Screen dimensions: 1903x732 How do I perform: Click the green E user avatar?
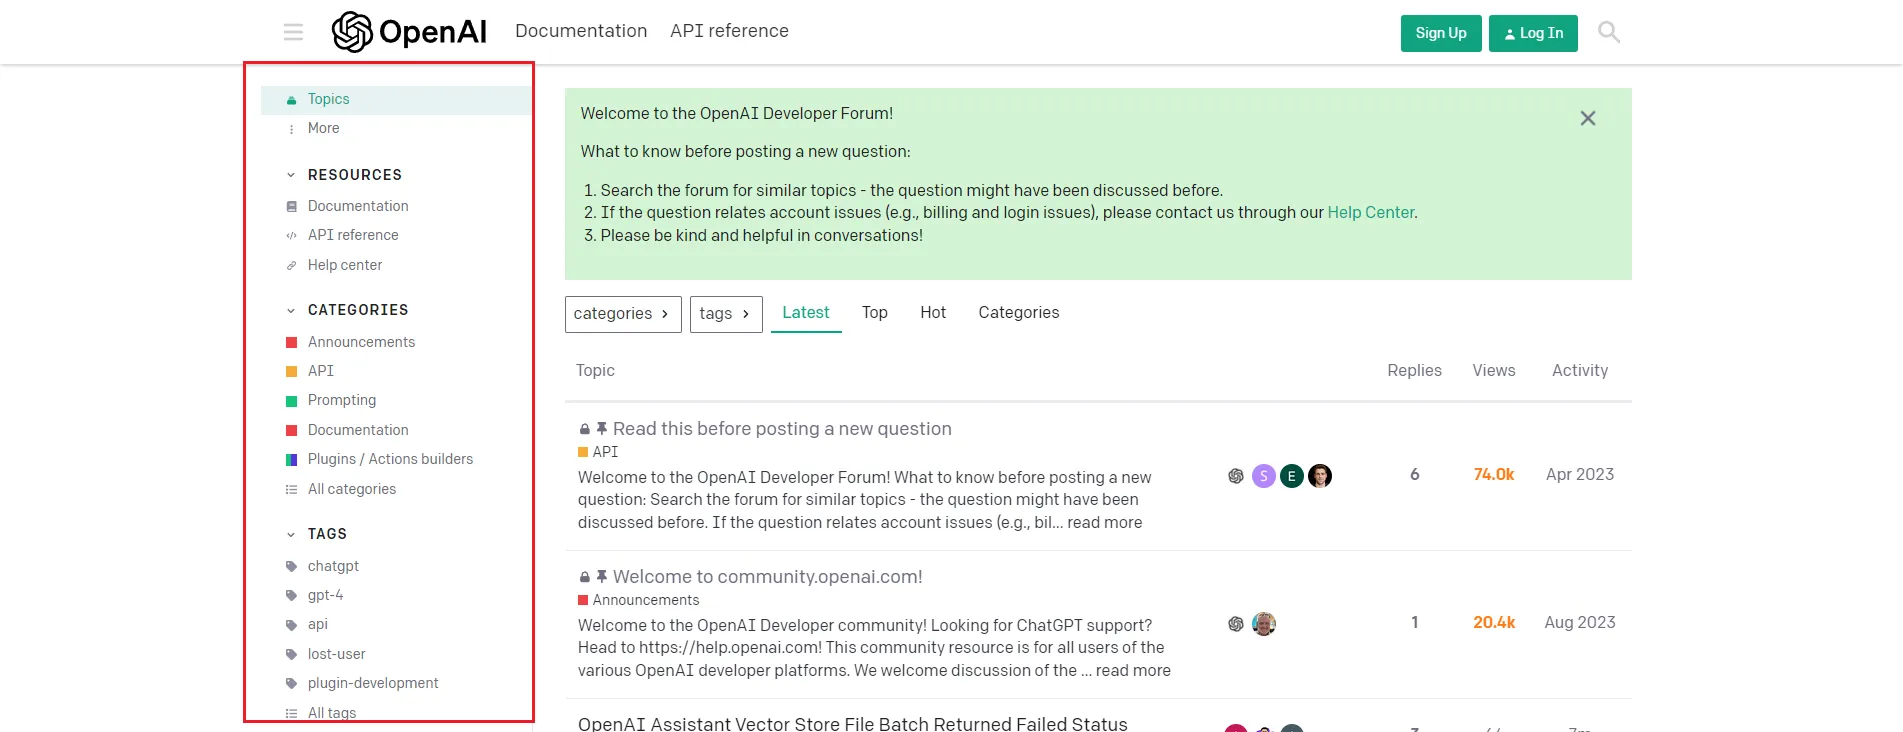(x=1292, y=476)
